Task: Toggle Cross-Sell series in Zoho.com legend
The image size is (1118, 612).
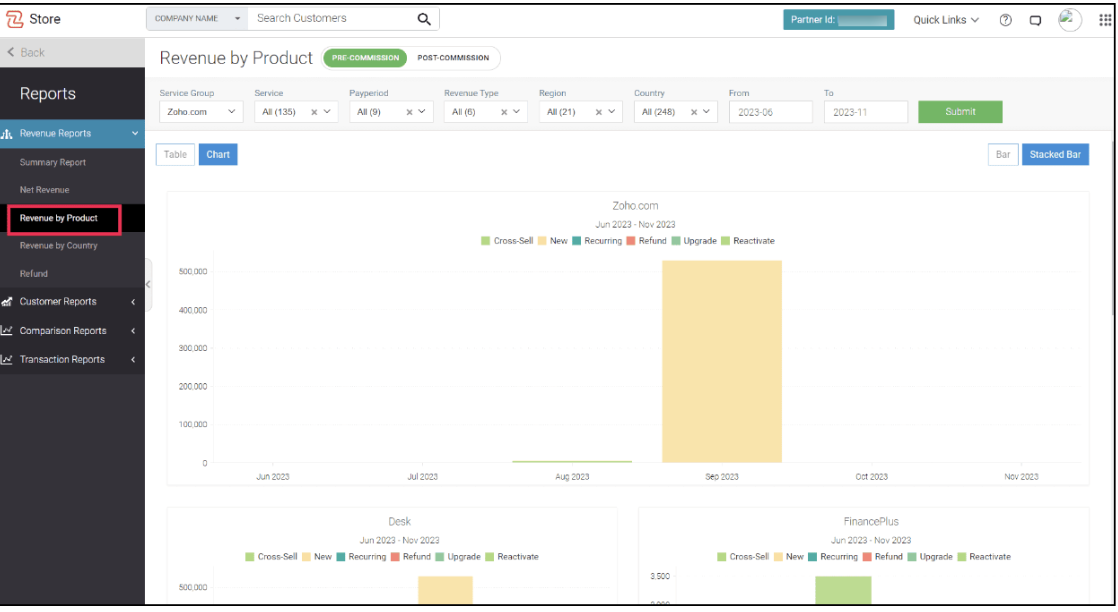Action: point(507,241)
